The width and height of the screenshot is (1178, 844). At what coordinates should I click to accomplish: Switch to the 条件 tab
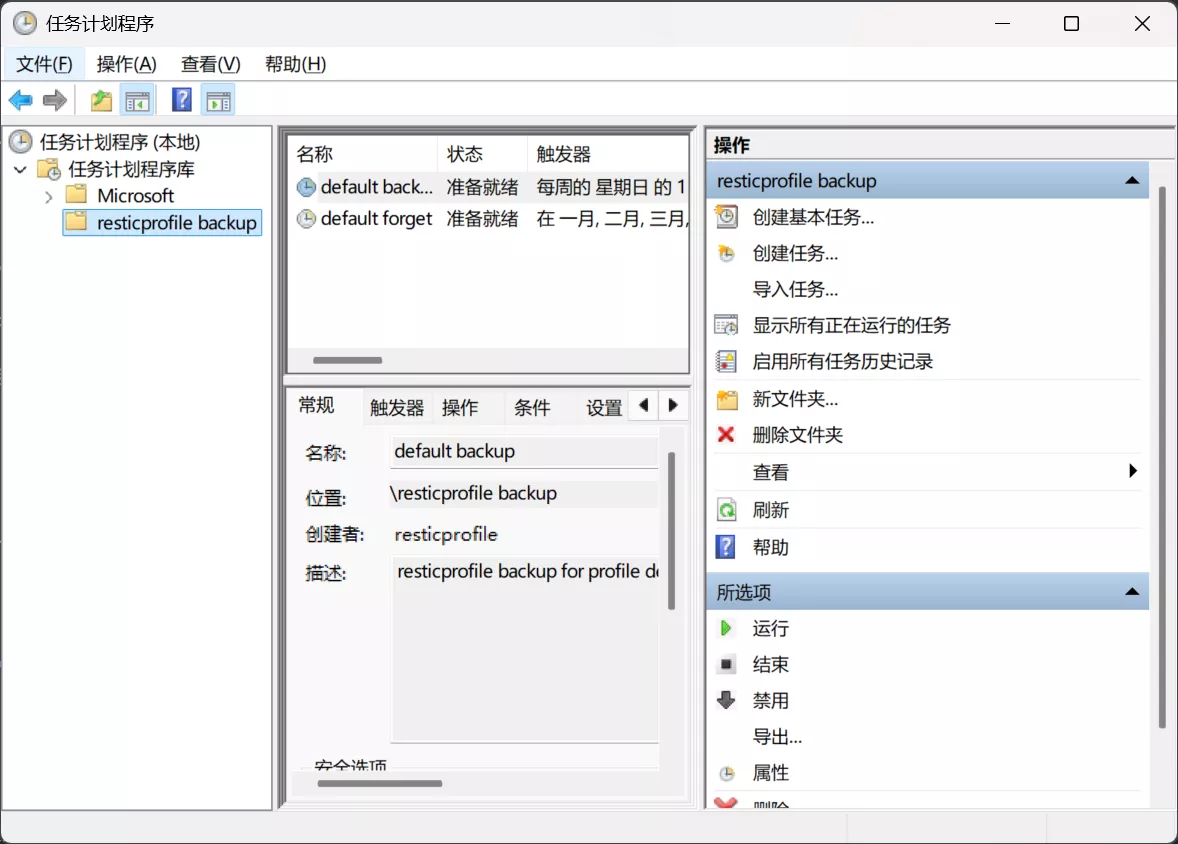pyautogui.click(x=532, y=408)
